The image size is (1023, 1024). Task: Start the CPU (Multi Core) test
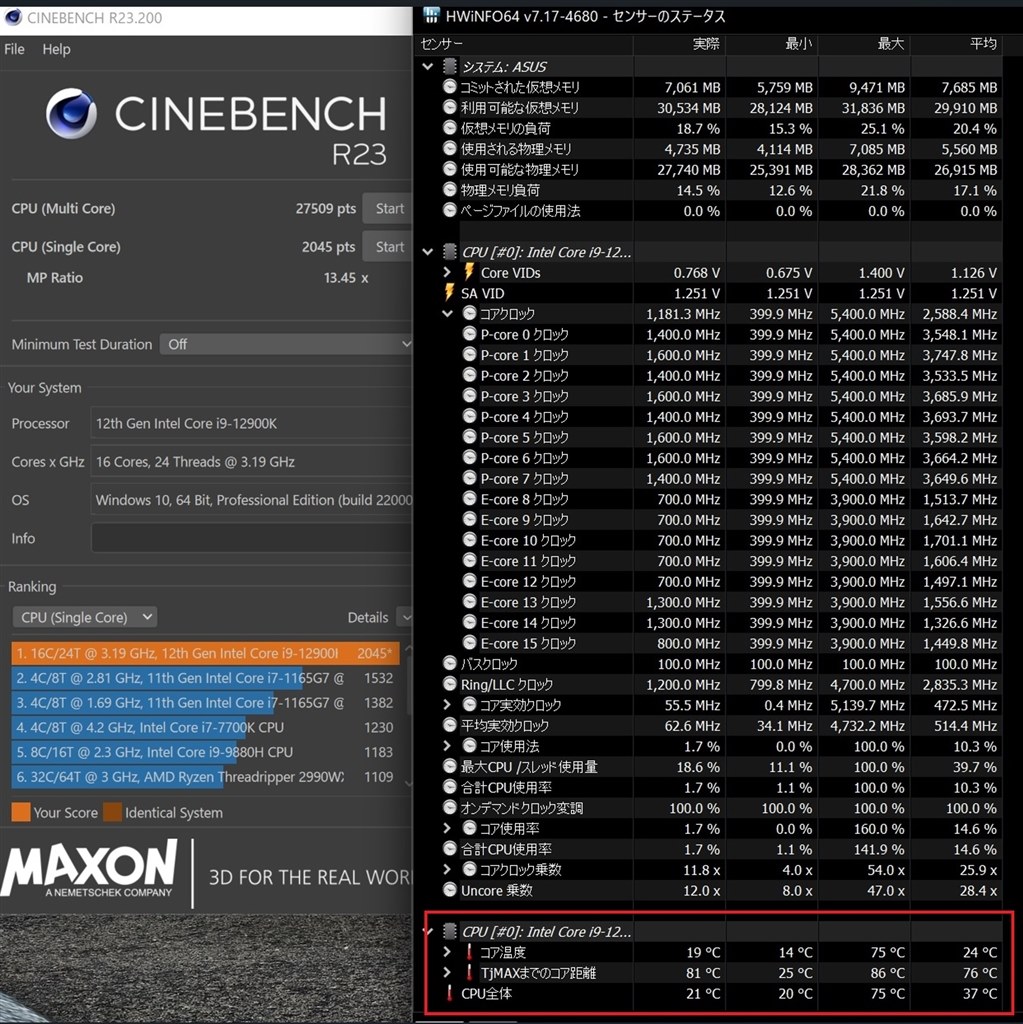[x=389, y=208]
